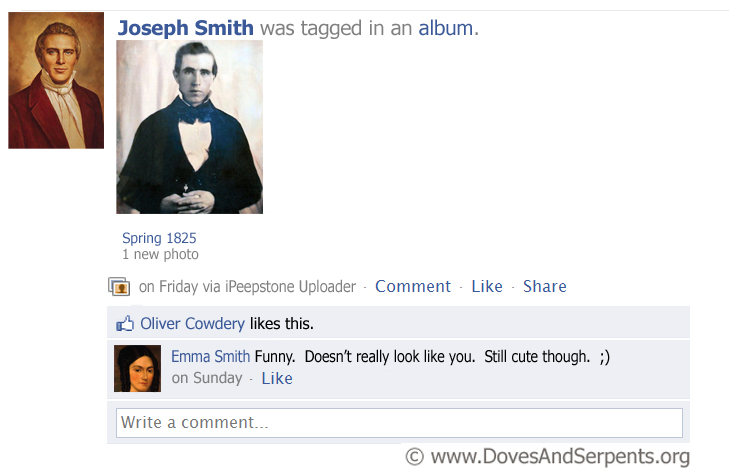The width and height of the screenshot is (729, 475).
Task: Click the 'on Sunday' comment timestamp
Action: (x=207, y=378)
